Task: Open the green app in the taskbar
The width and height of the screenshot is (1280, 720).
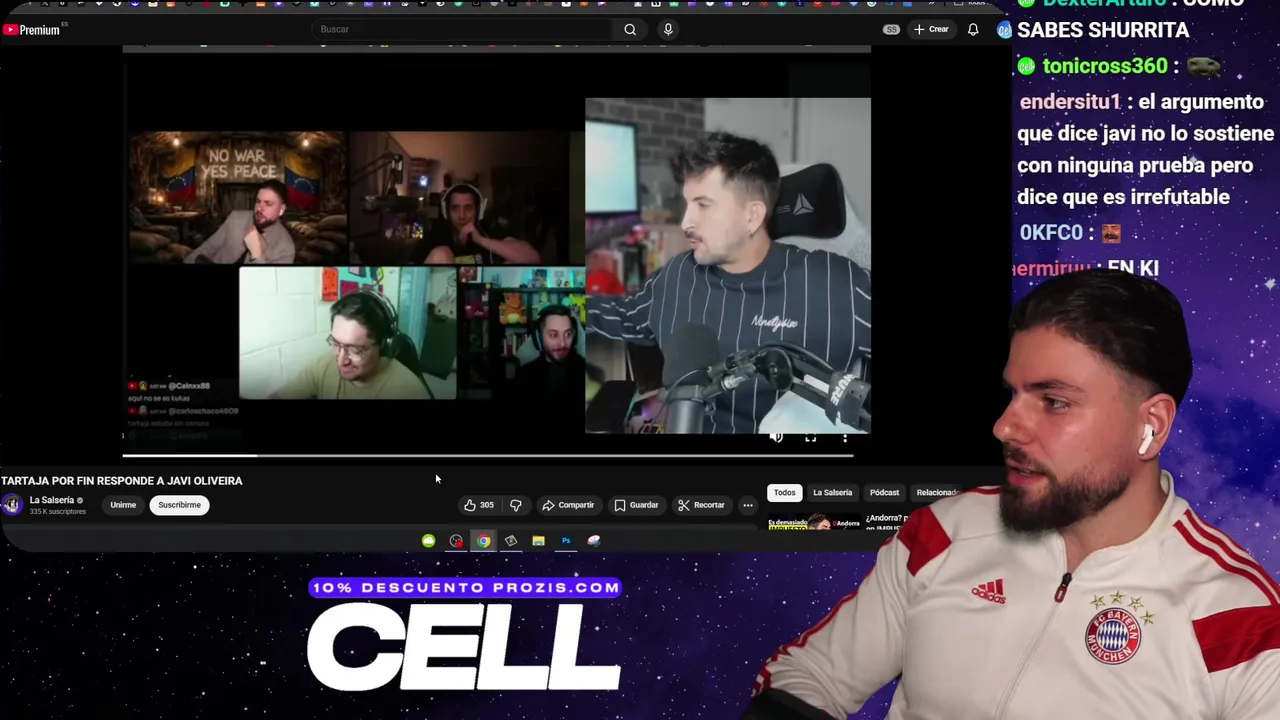Action: click(428, 541)
